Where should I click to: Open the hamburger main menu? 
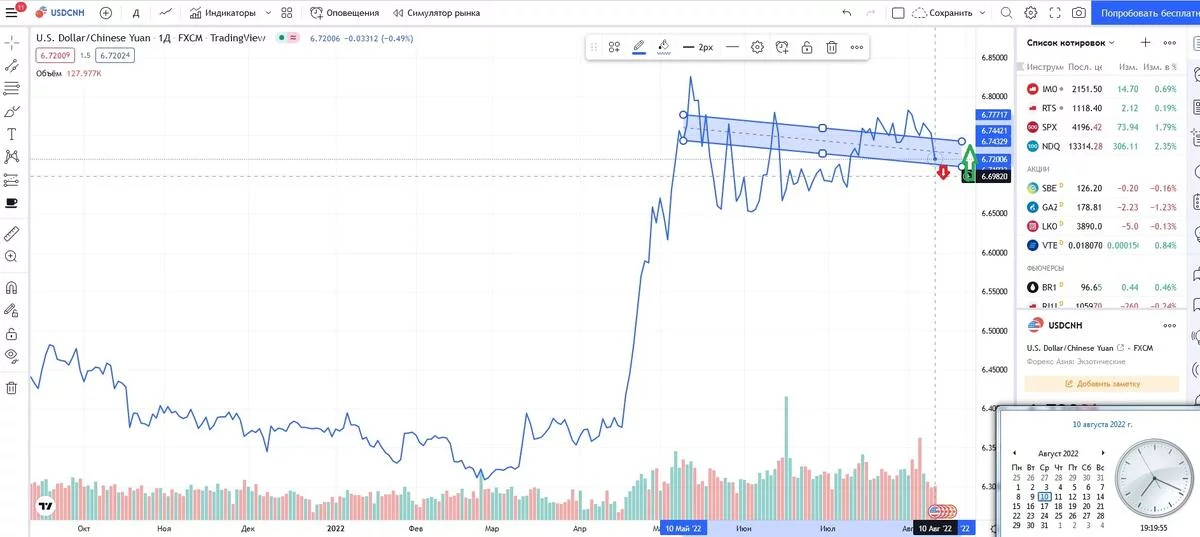pyautogui.click(x=11, y=13)
